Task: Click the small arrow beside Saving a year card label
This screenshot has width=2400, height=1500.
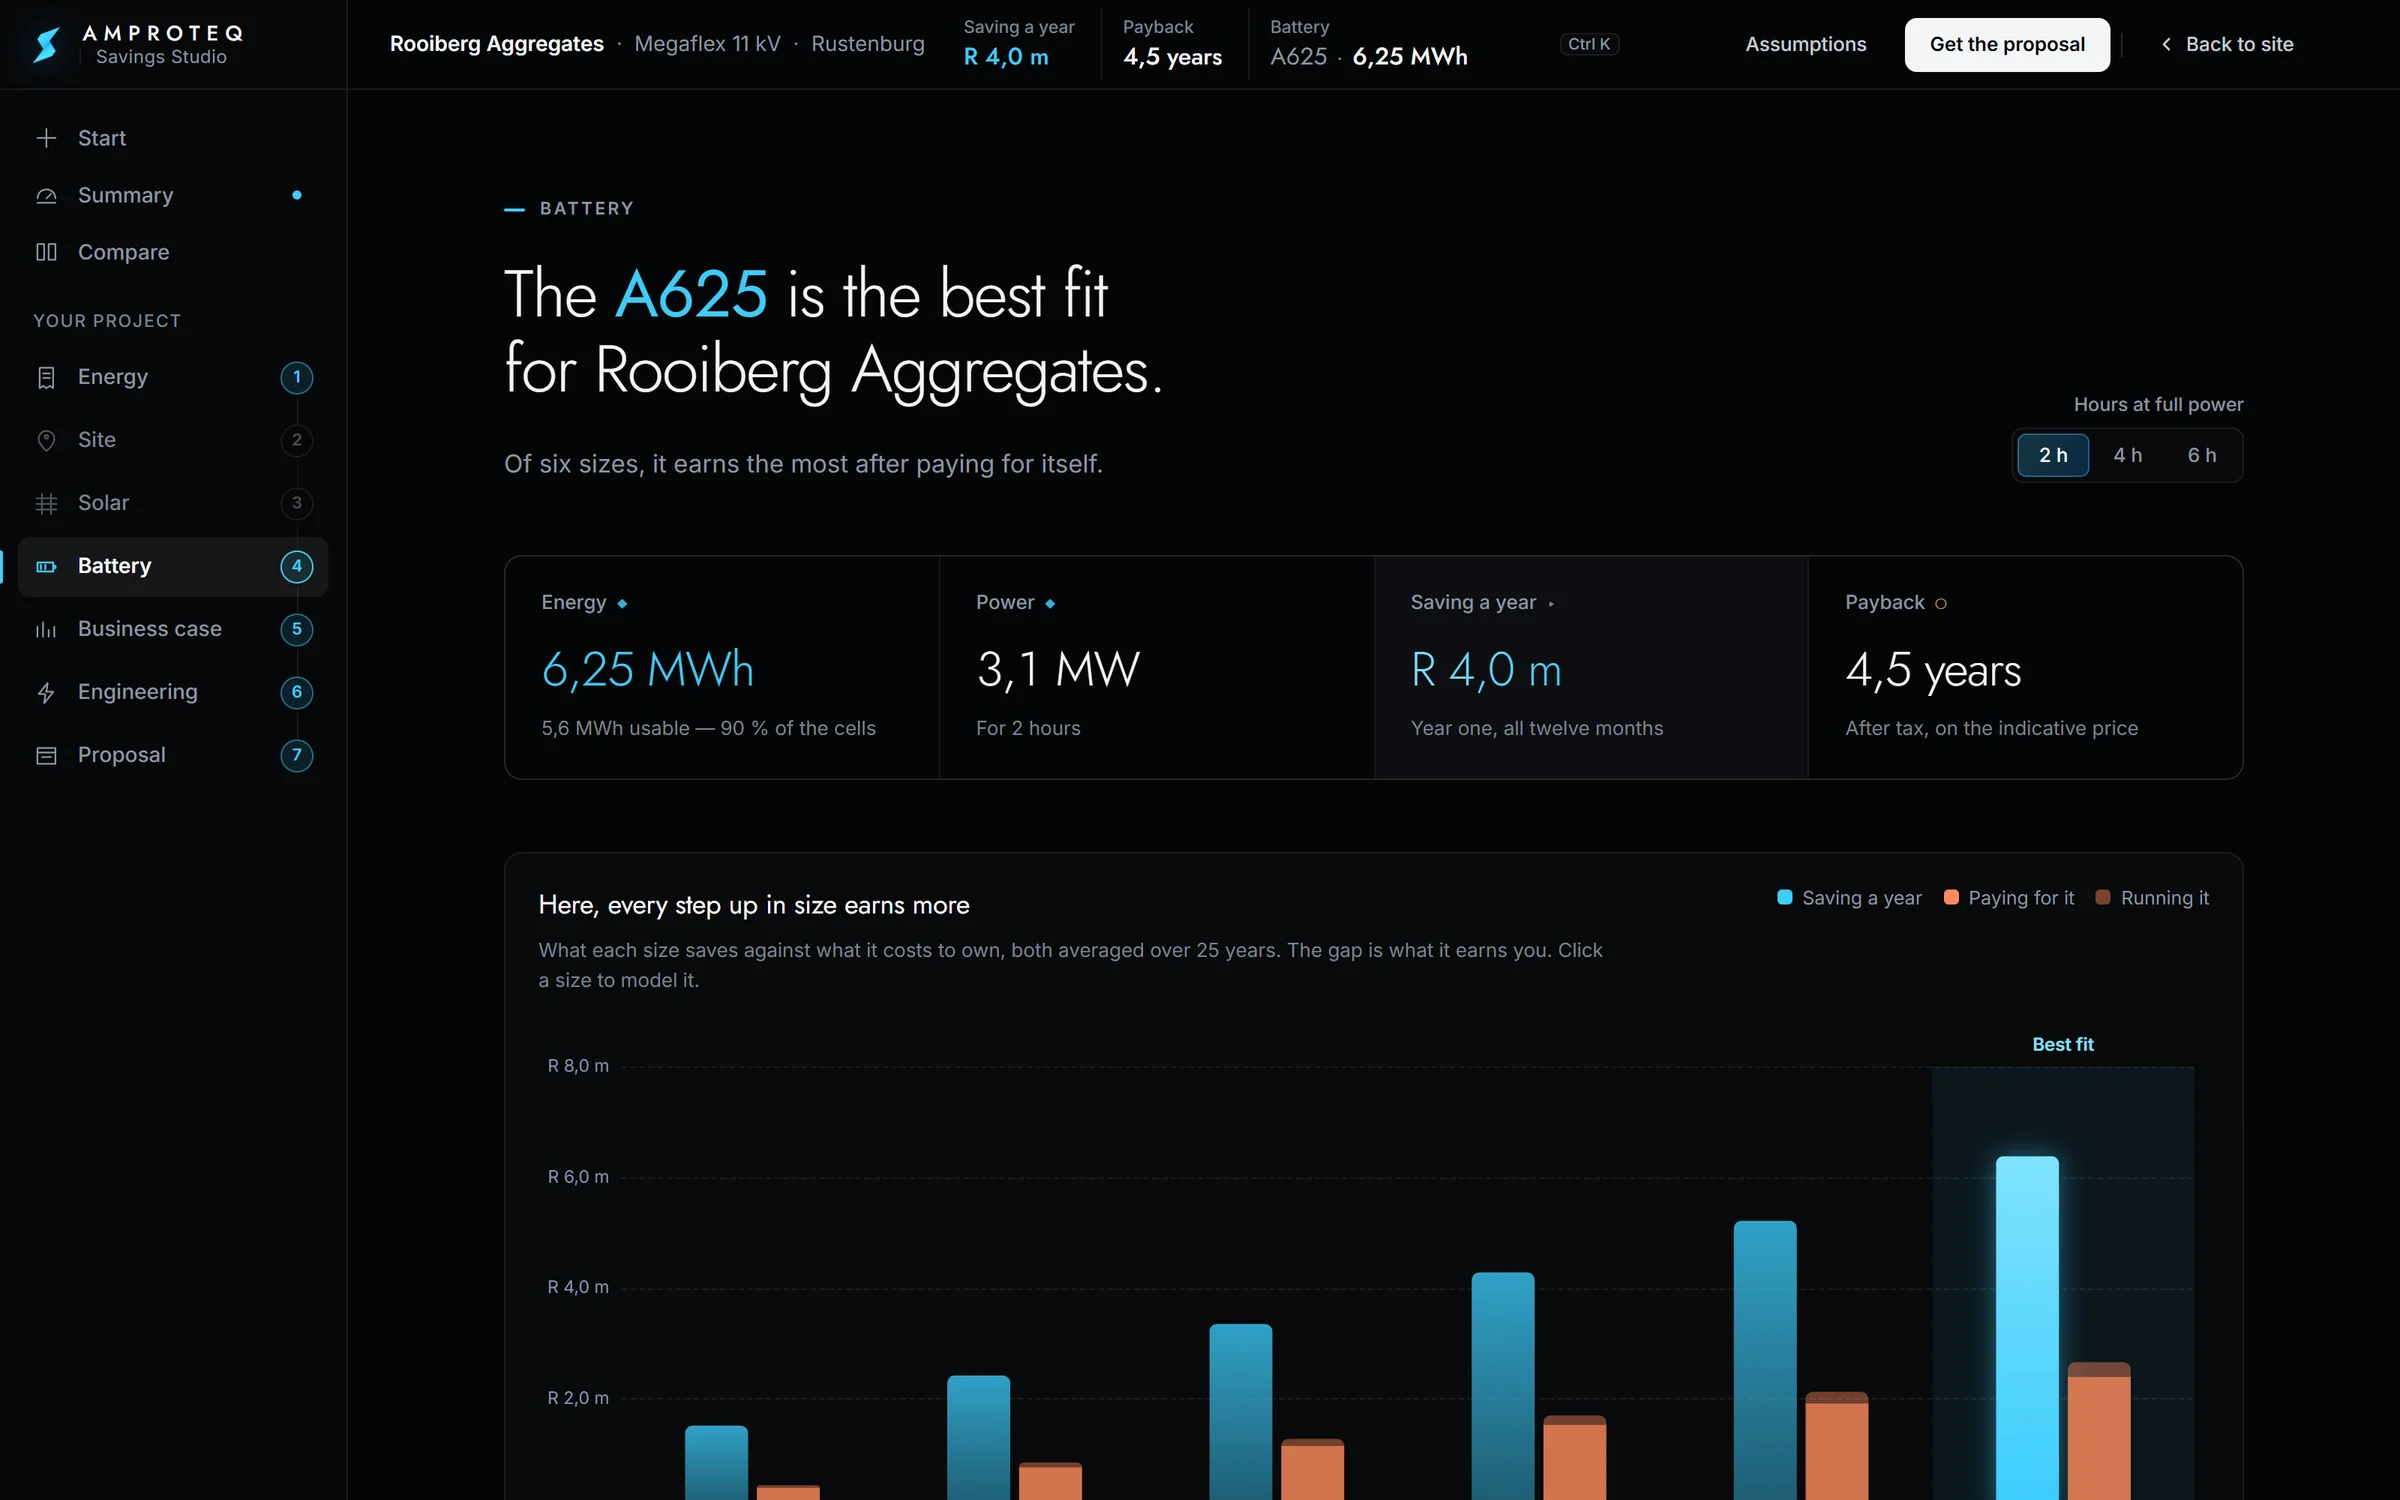Action: [x=1551, y=603]
